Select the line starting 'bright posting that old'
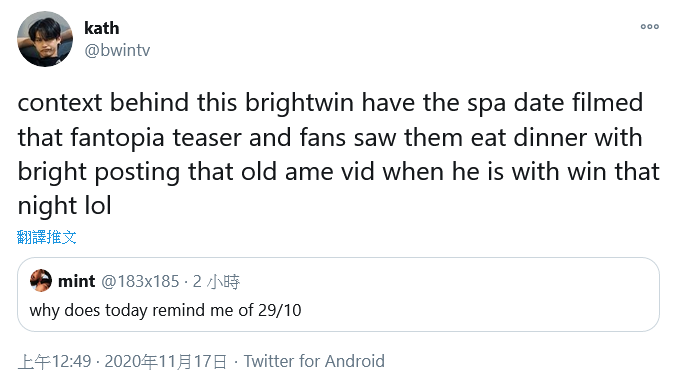 tap(338, 172)
